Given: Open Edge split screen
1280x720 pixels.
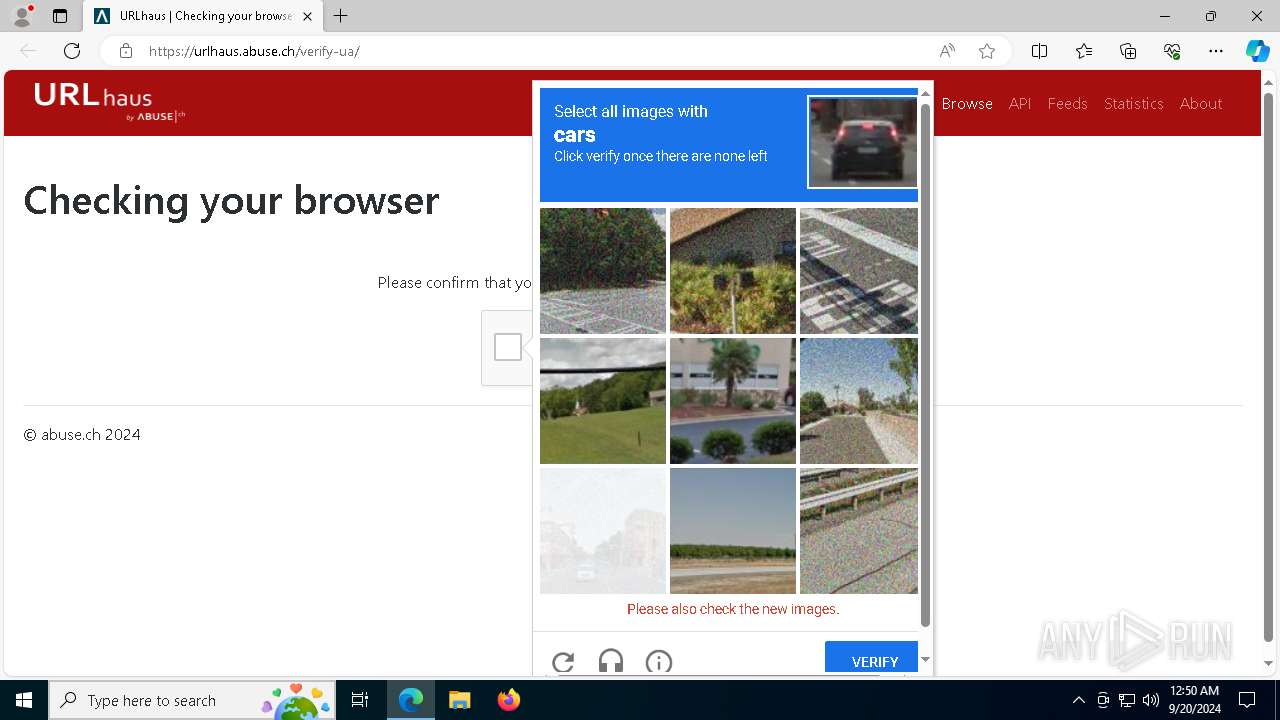Looking at the screenshot, I should tap(1039, 51).
